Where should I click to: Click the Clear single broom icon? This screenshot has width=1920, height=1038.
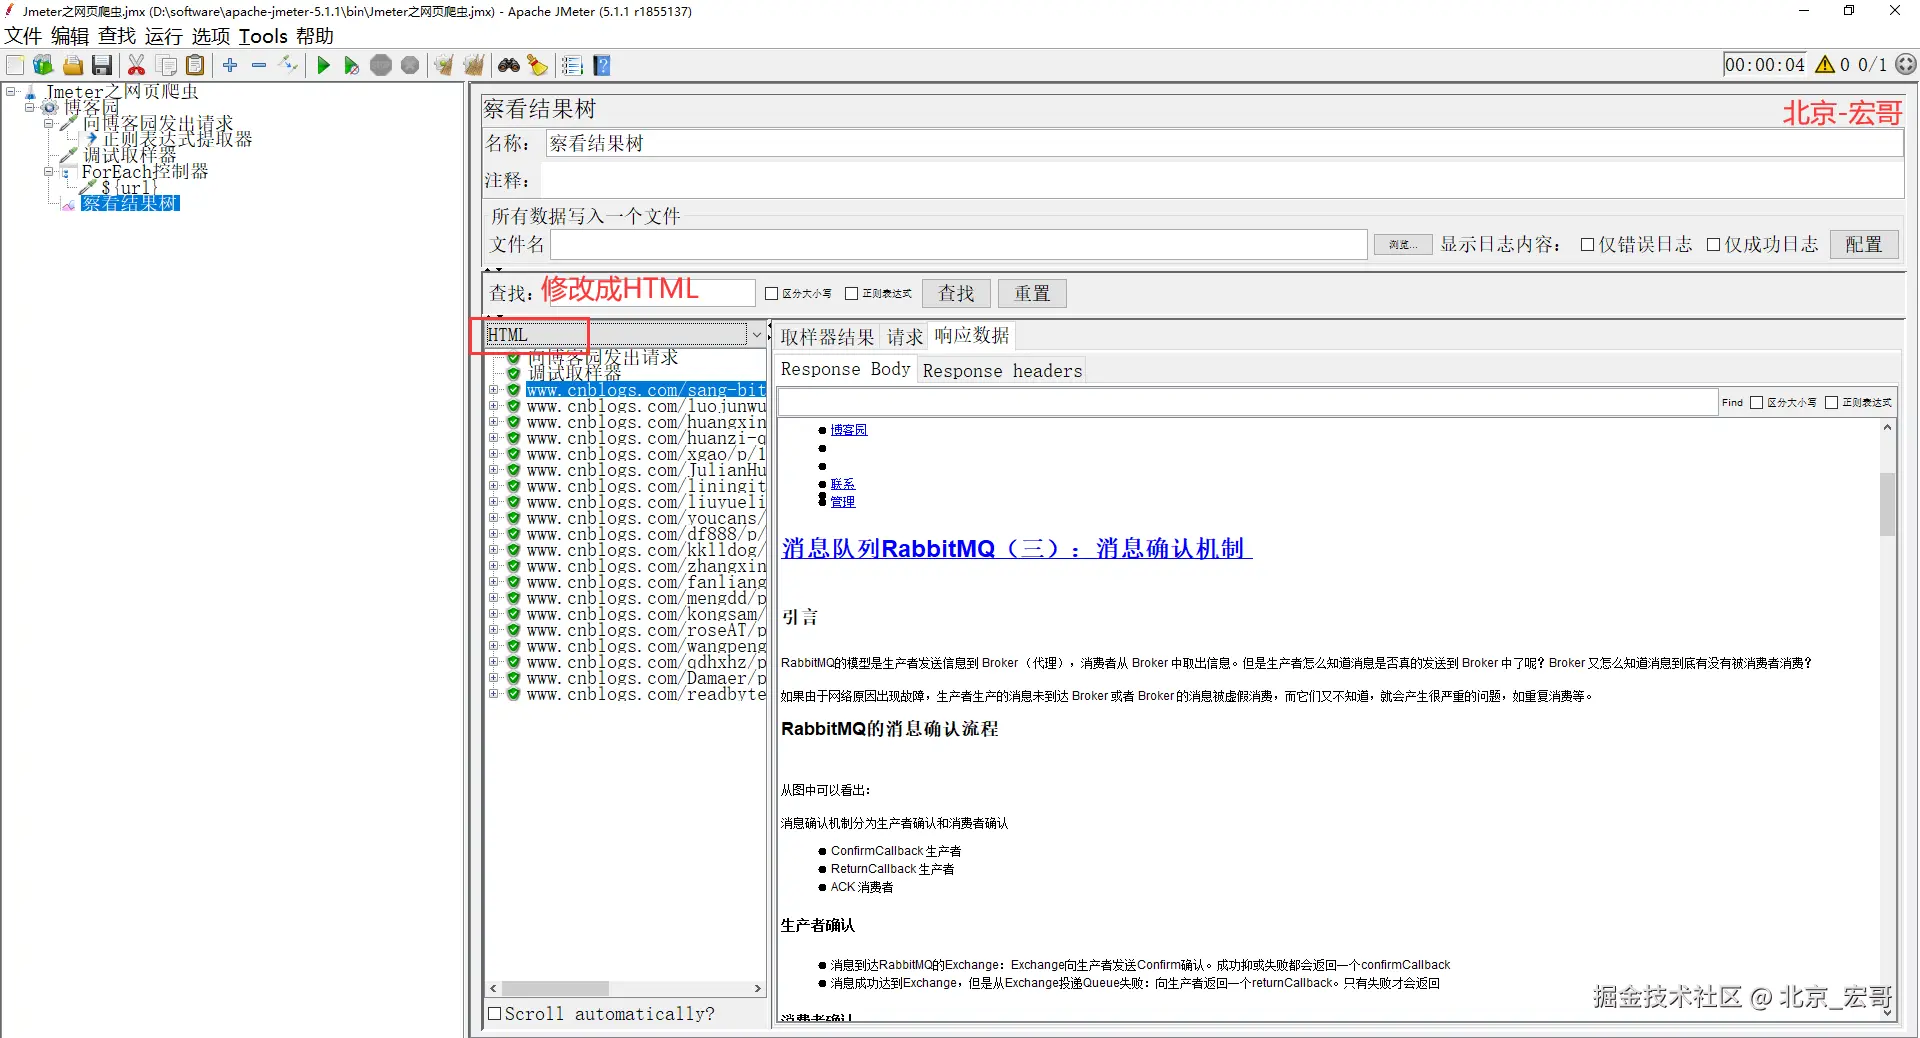point(444,65)
